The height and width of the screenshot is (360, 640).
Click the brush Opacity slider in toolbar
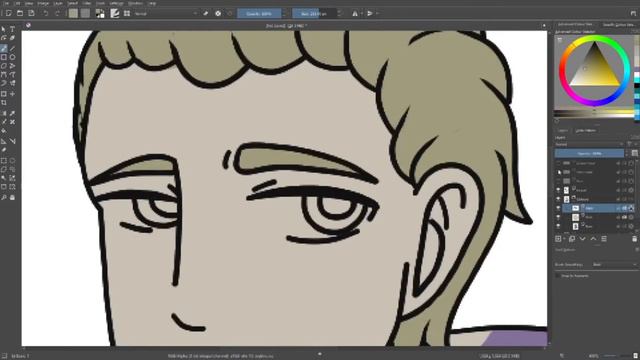[259, 13]
